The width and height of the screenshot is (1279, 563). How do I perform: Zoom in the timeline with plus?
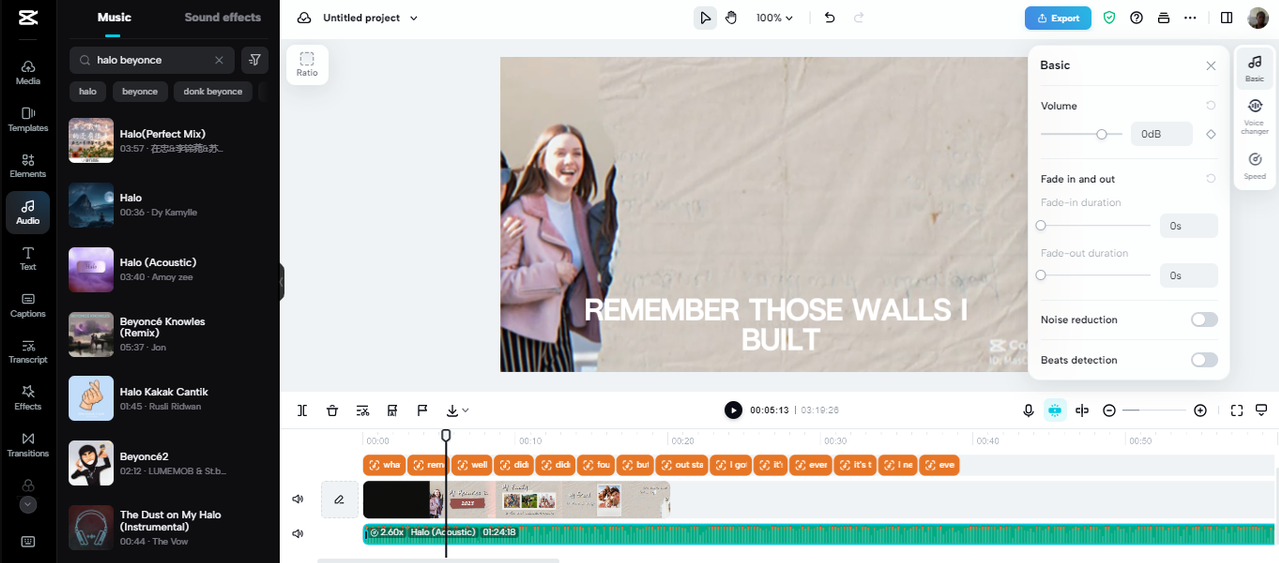(1200, 410)
